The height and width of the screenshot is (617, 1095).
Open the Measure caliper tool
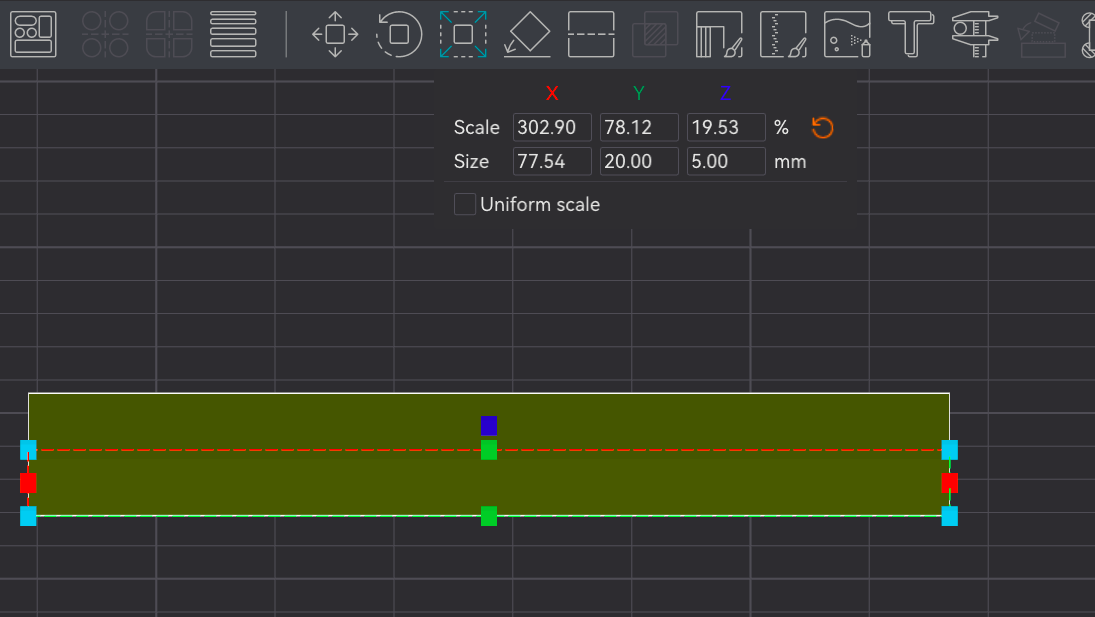click(x=974, y=34)
